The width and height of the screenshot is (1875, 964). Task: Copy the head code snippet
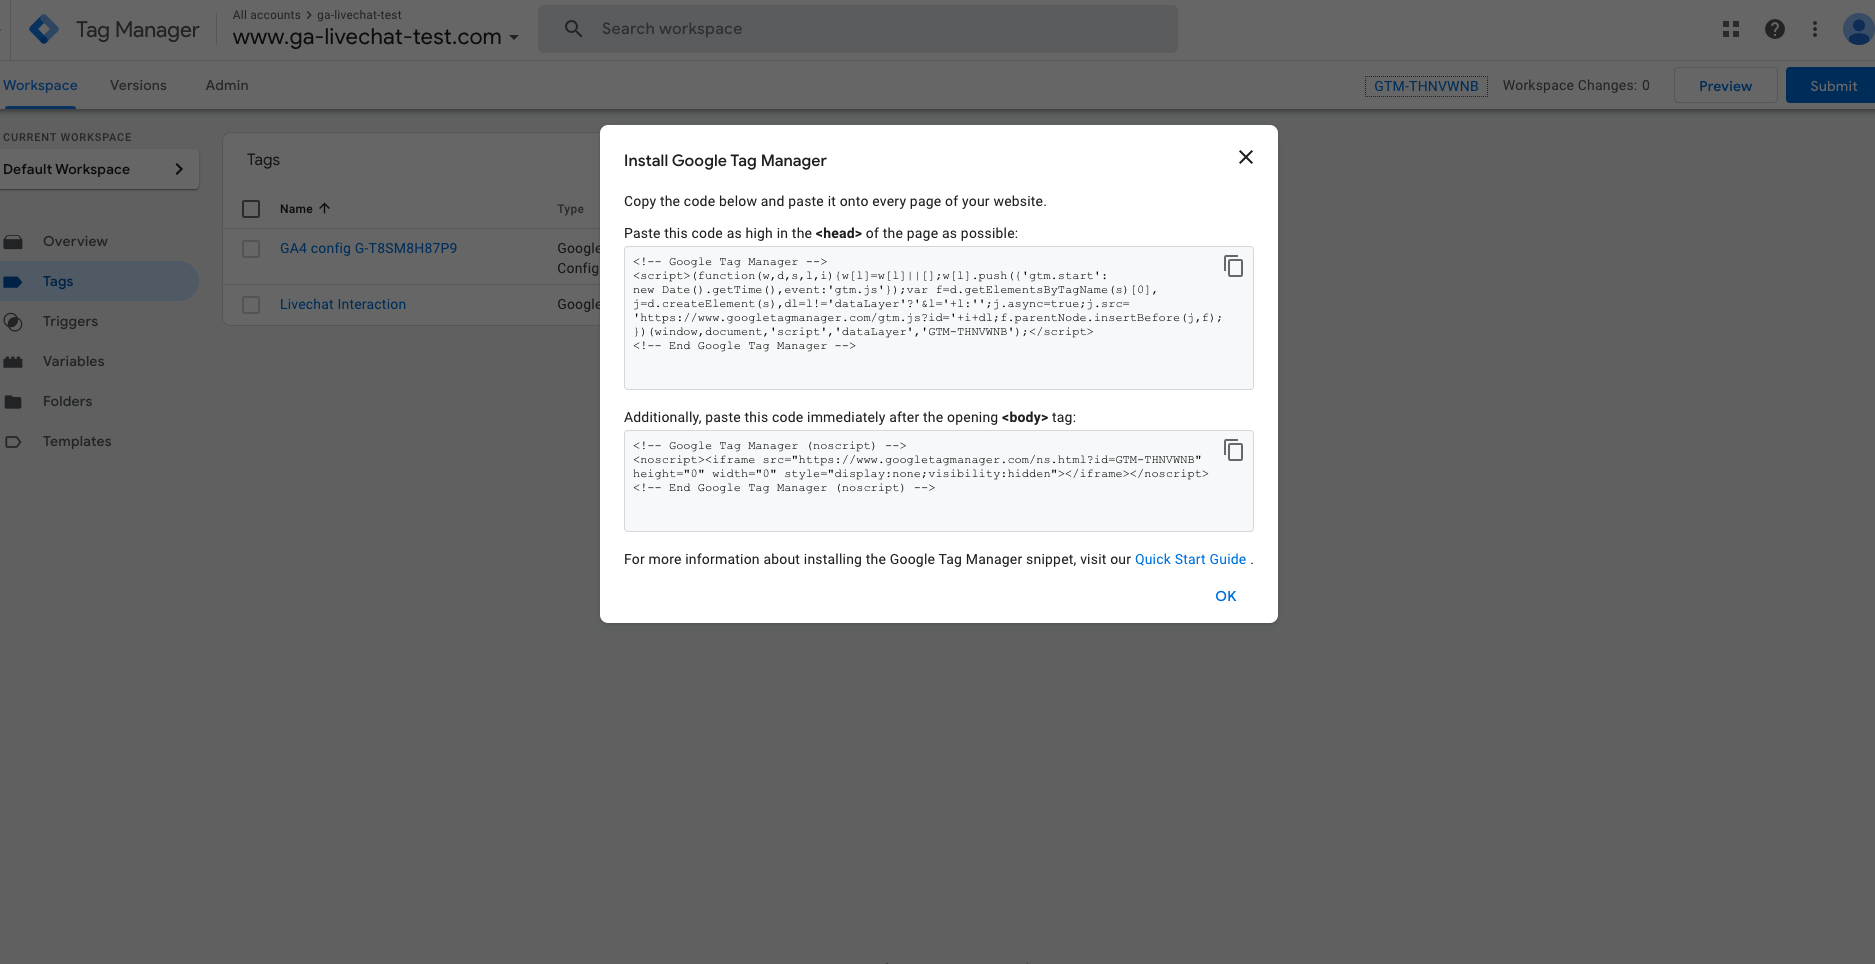1233,266
